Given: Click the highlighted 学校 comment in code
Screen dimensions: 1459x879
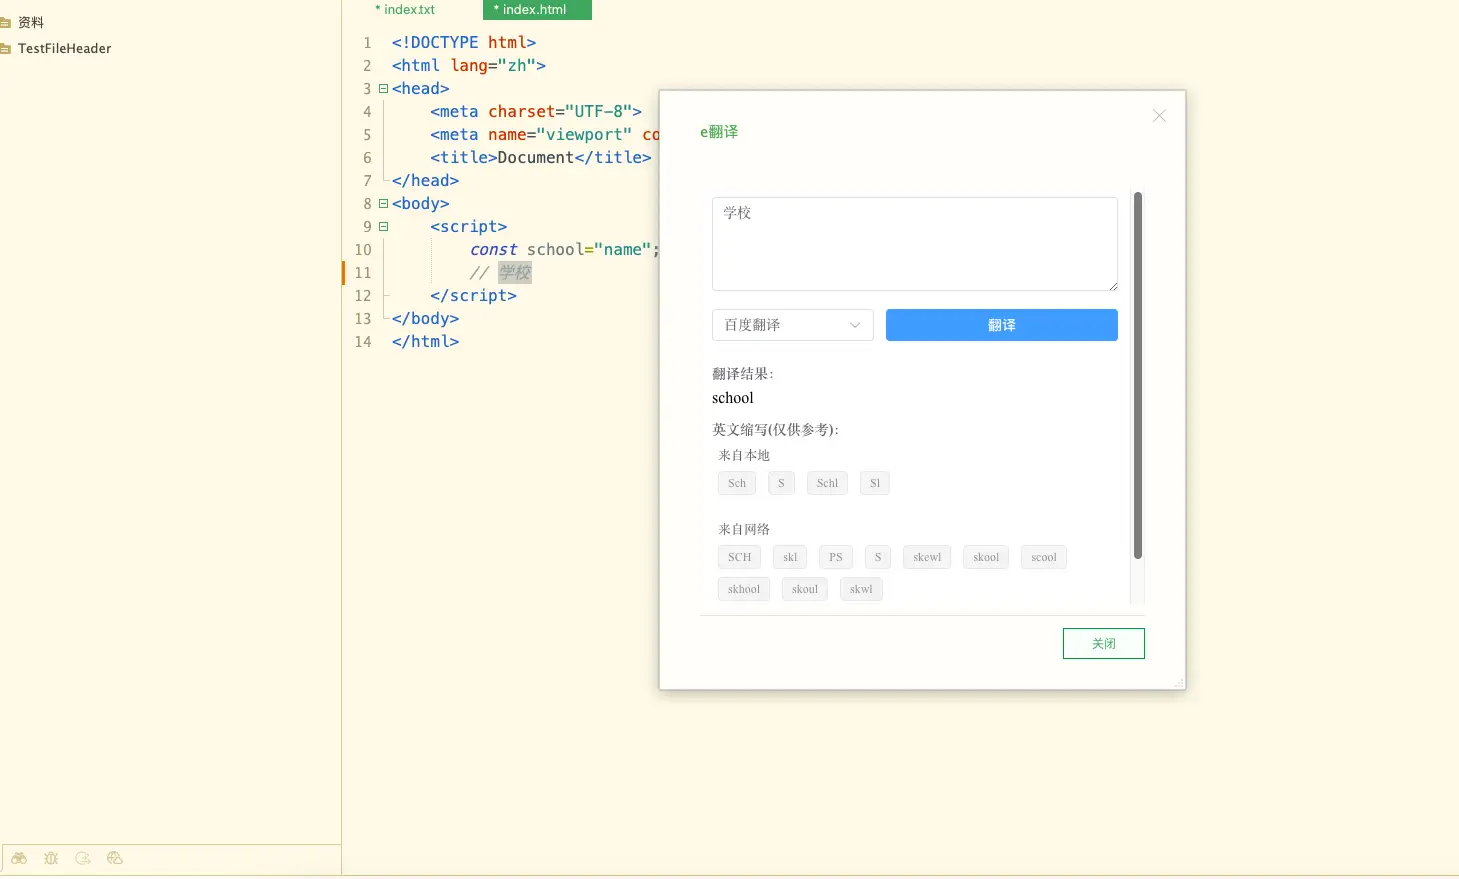Looking at the screenshot, I should [515, 273].
